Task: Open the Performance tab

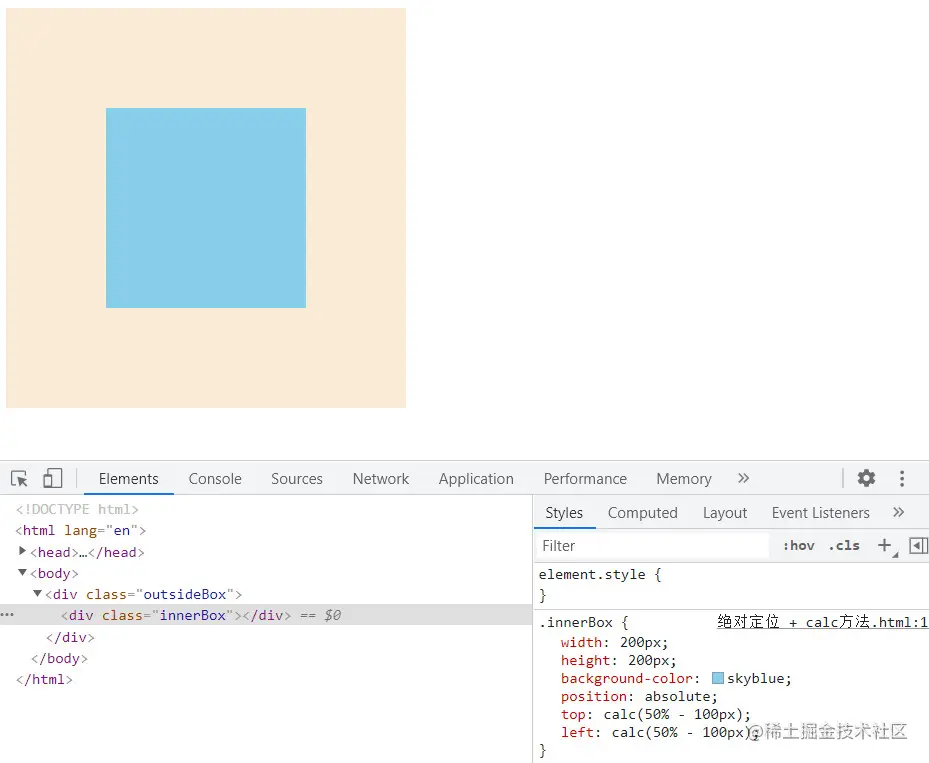Action: coord(585,479)
